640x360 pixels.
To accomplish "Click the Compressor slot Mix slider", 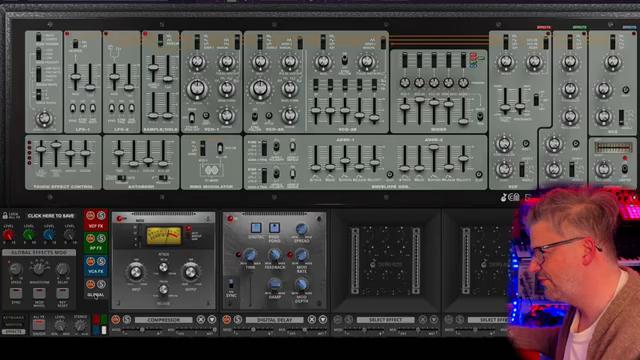I will coord(195,330).
